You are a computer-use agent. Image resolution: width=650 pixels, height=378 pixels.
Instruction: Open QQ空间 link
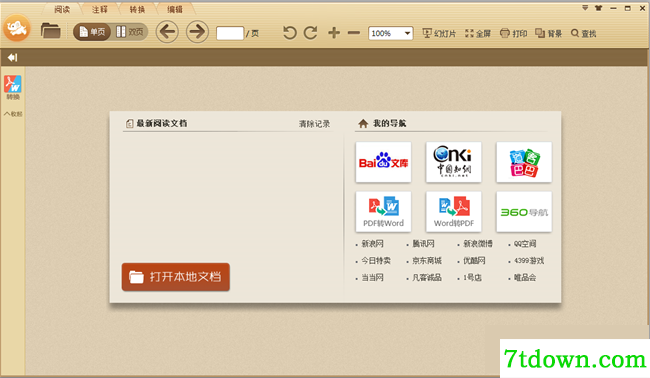pyautogui.click(x=525, y=244)
